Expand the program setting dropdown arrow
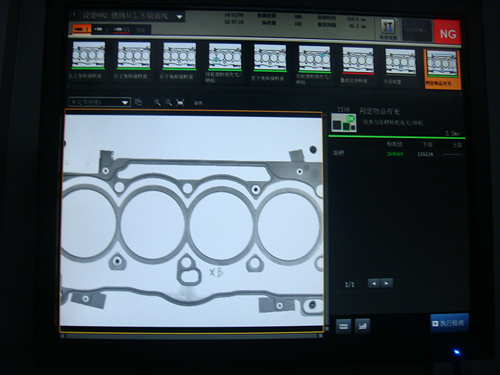The height and width of the screenshot is (375, 500). pyautogui.click(x=179, y=17)
